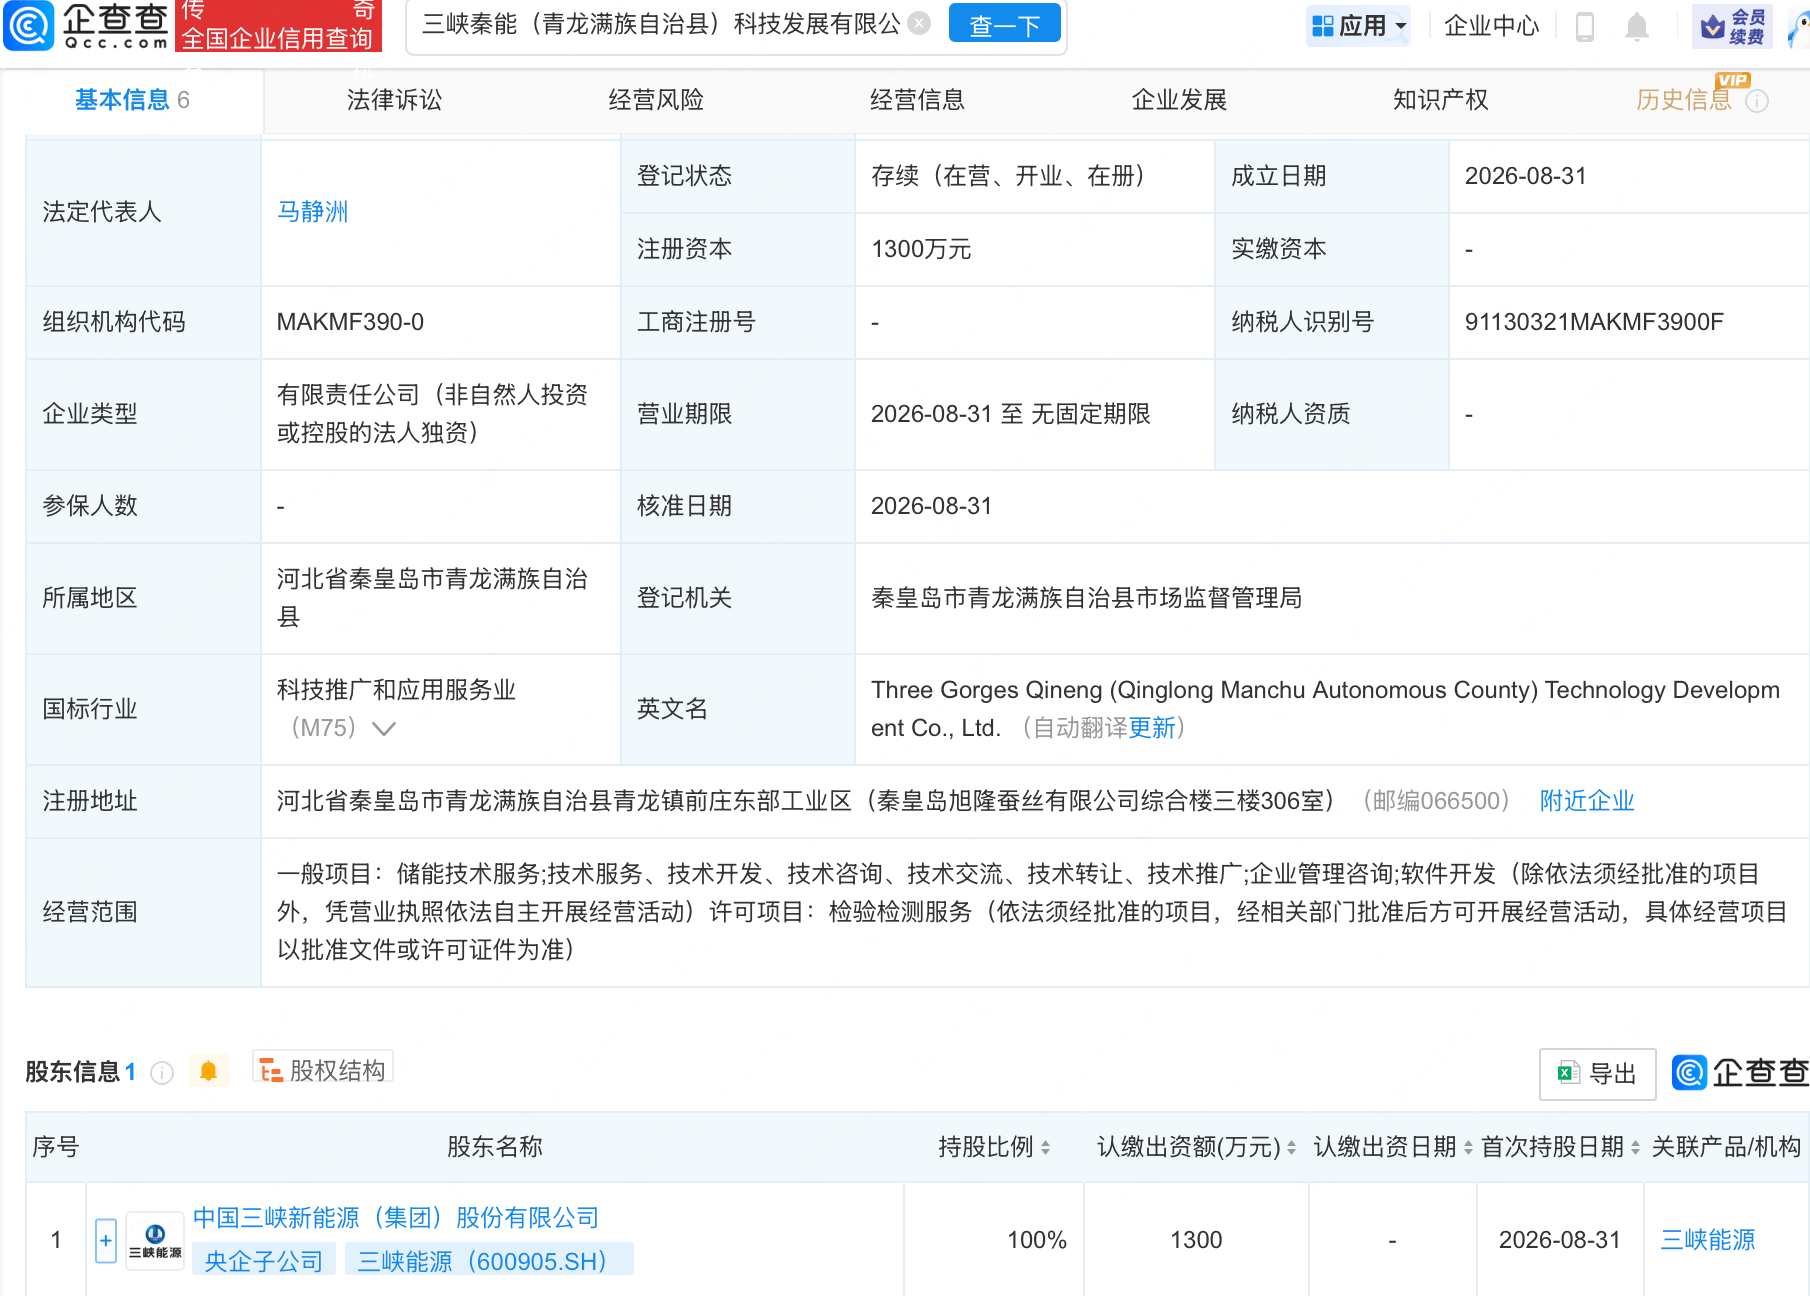Switch to the 知识产权 tab
The height and width of the screenshot is (1296, 1810).
[x=1440, y=100]
